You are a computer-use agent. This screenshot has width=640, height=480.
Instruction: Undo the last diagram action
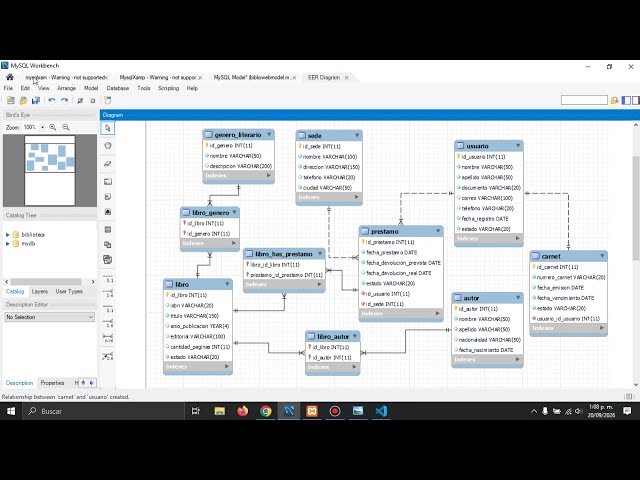pyautogui.click(x=51, y=100)
